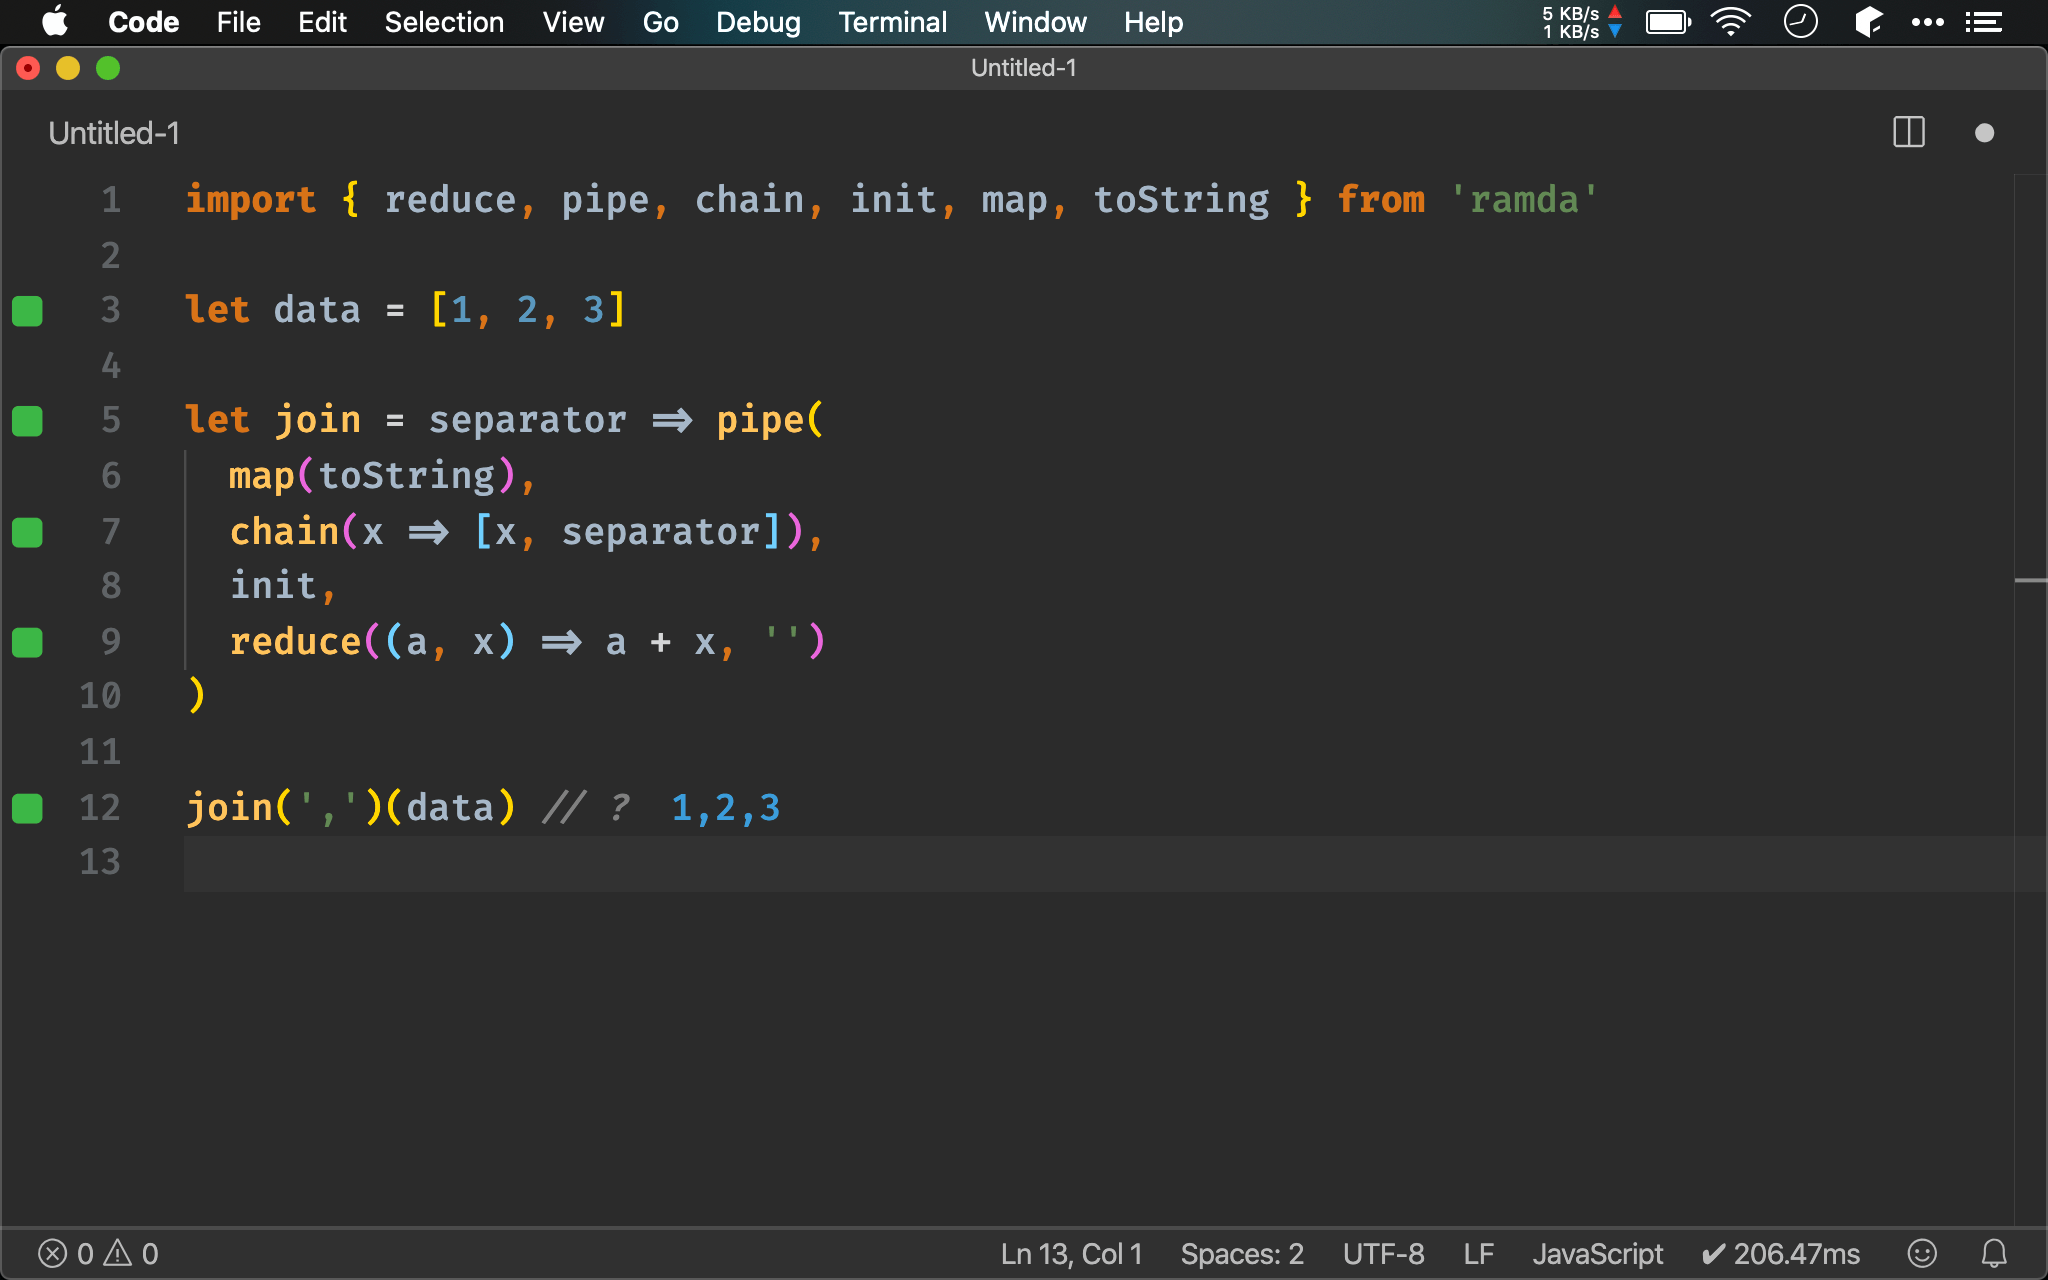Viewport: 2048px width, 1280px height.
Task: Click the notifications bell icon
Action: tap(1994, 1253)
